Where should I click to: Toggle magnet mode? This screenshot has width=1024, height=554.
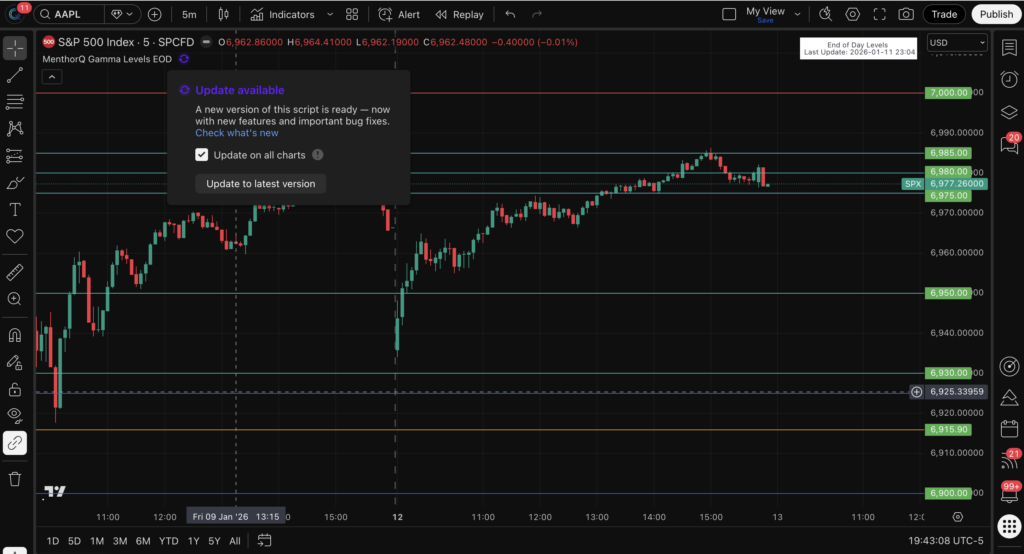15,335
